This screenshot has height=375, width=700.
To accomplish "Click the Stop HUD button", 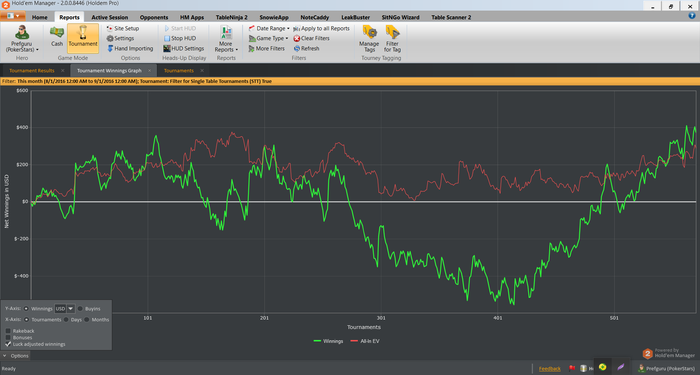I will click(180, 38).
